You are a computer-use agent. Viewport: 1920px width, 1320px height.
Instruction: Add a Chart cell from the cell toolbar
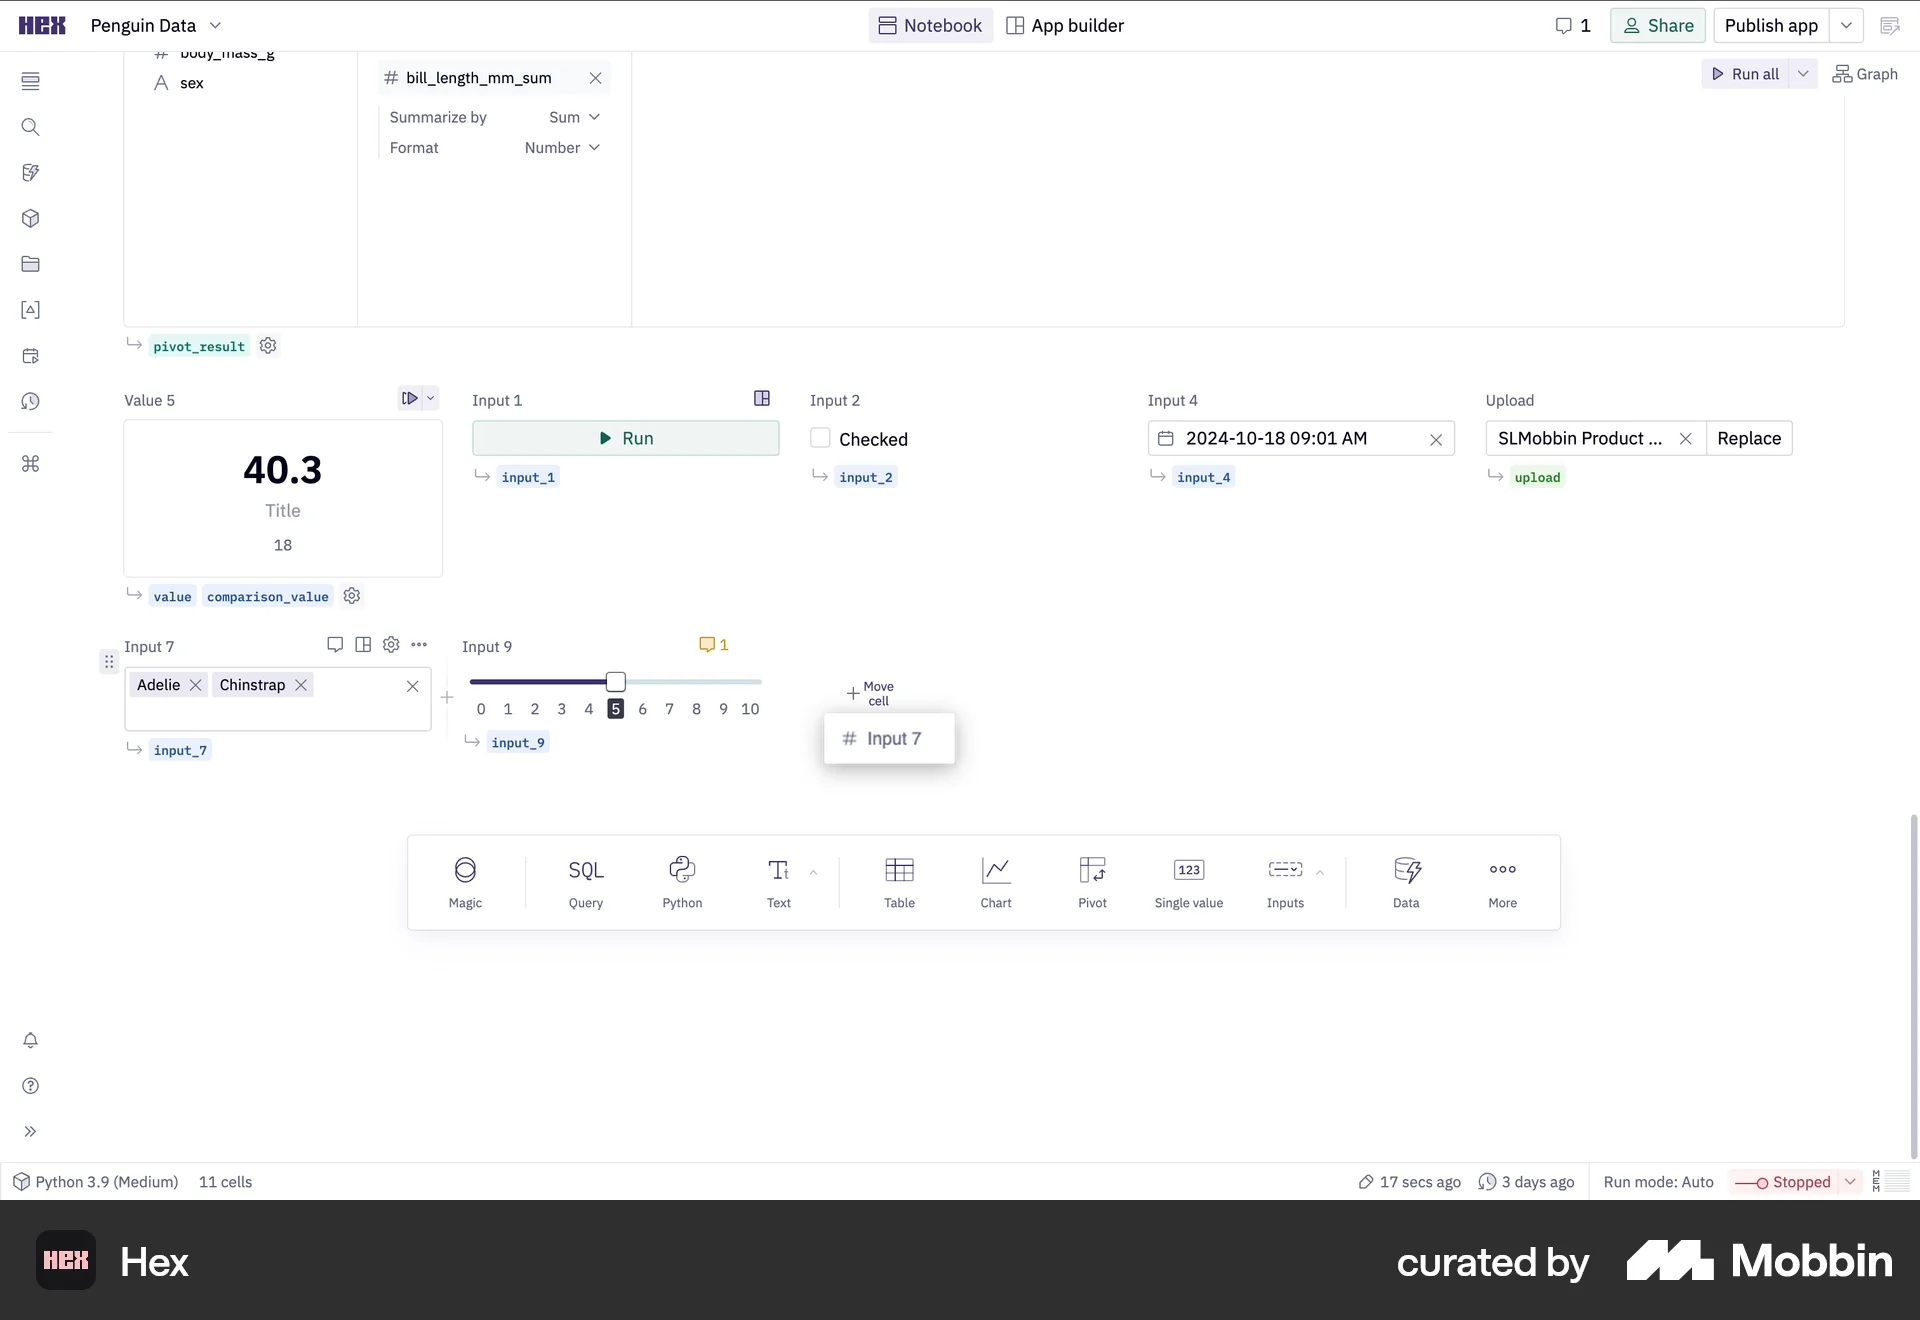pos(995,882)
